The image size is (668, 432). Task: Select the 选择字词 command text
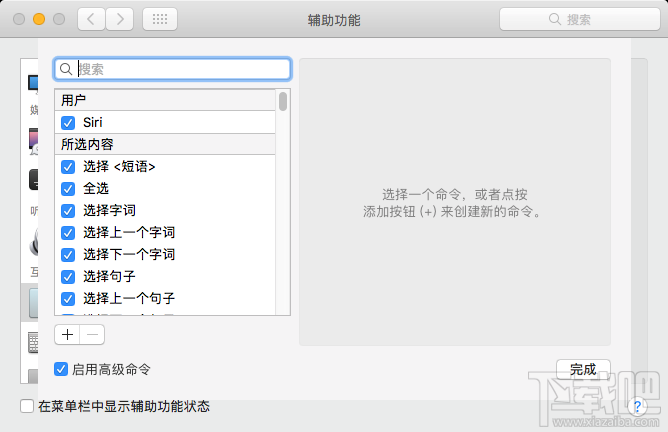coord(109,210)
